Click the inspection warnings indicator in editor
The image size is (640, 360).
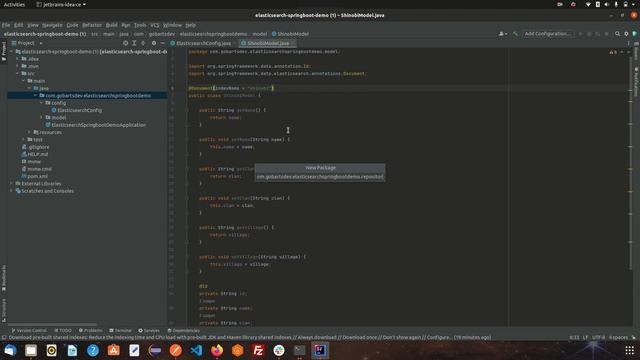[613, 52]
